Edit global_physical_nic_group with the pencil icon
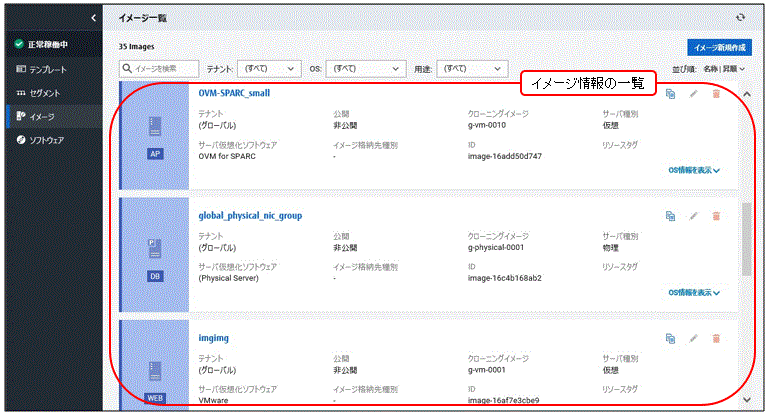 pos(693,216)
